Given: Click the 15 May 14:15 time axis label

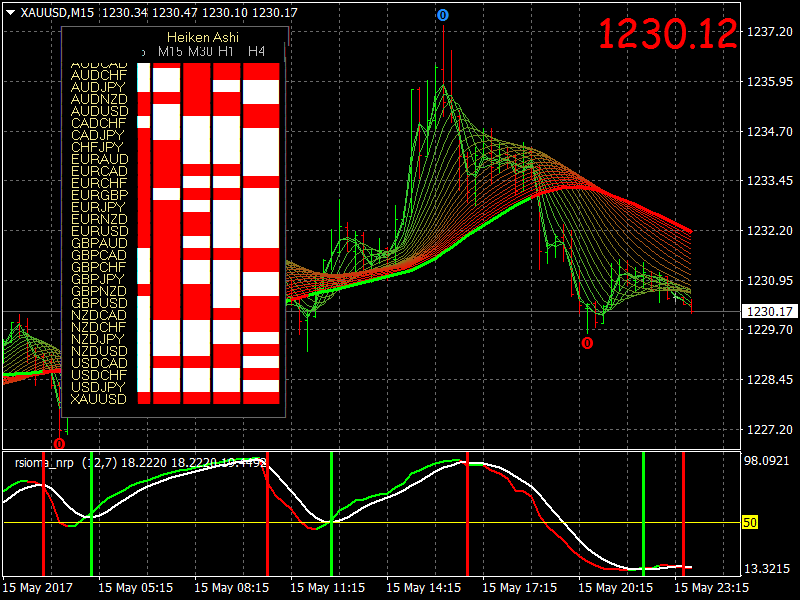Looking at the screenshot, I should click(423, 588).
